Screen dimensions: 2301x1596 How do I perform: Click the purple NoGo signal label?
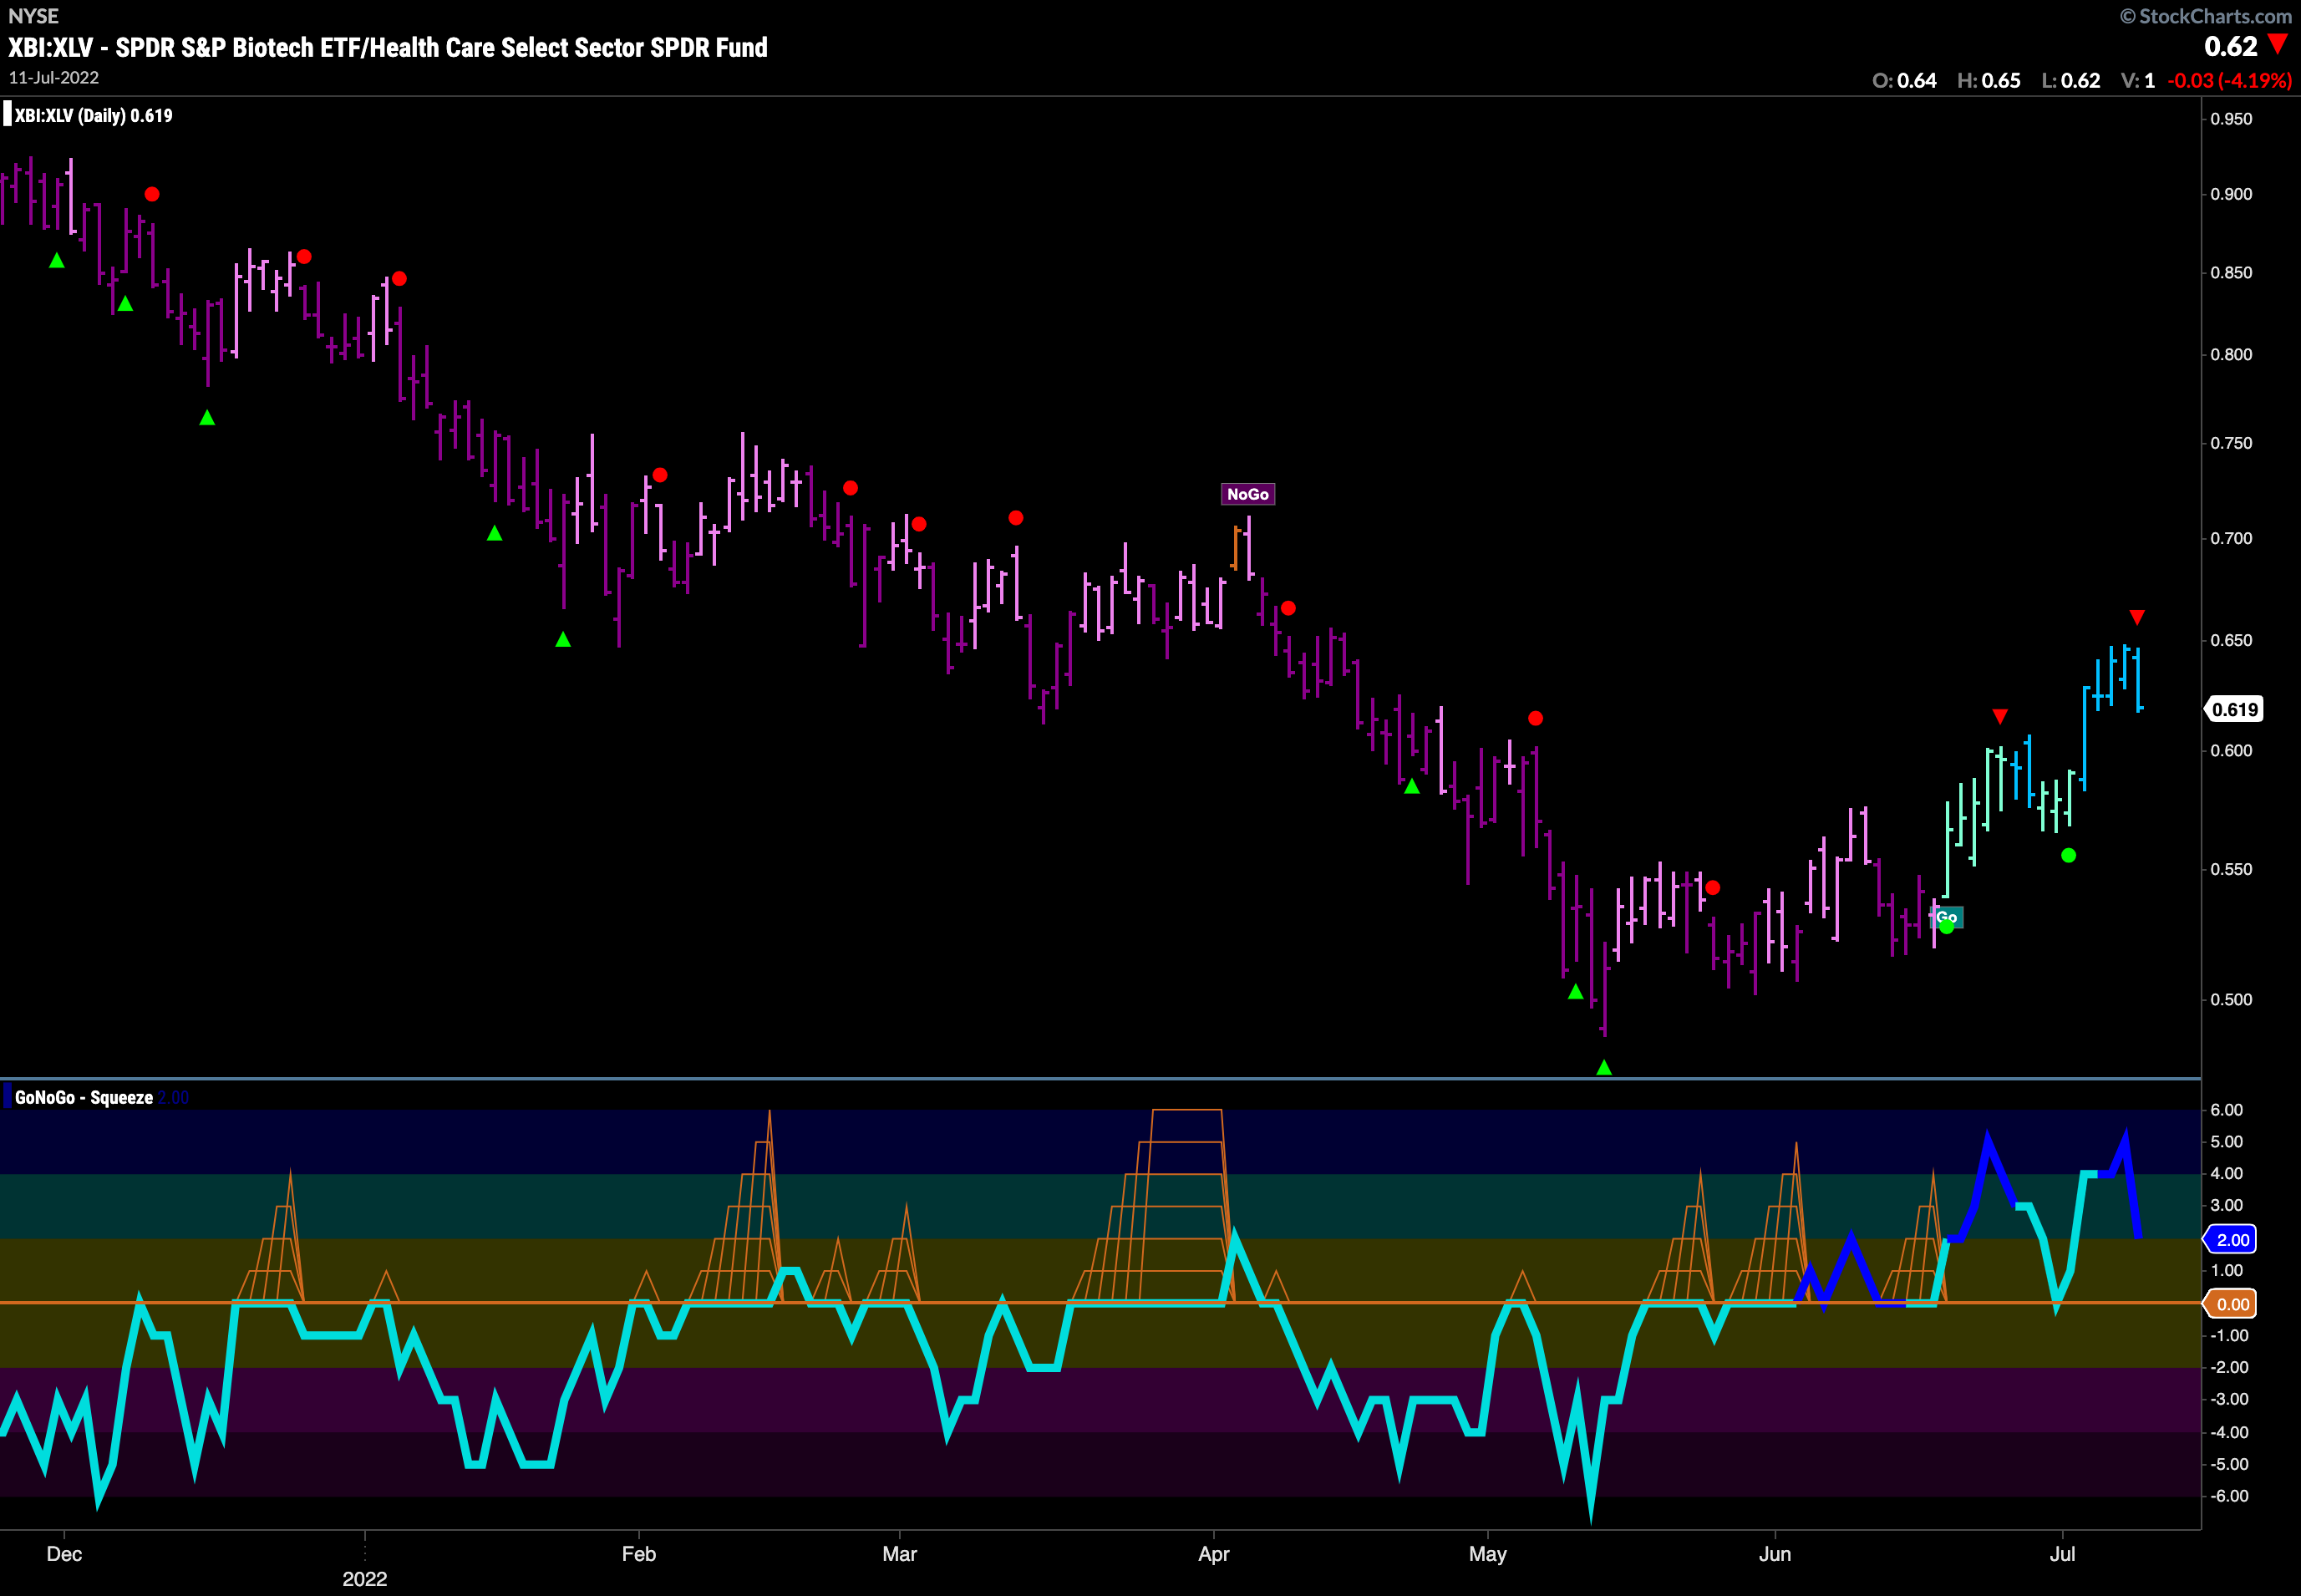[x=1247, y=494]
